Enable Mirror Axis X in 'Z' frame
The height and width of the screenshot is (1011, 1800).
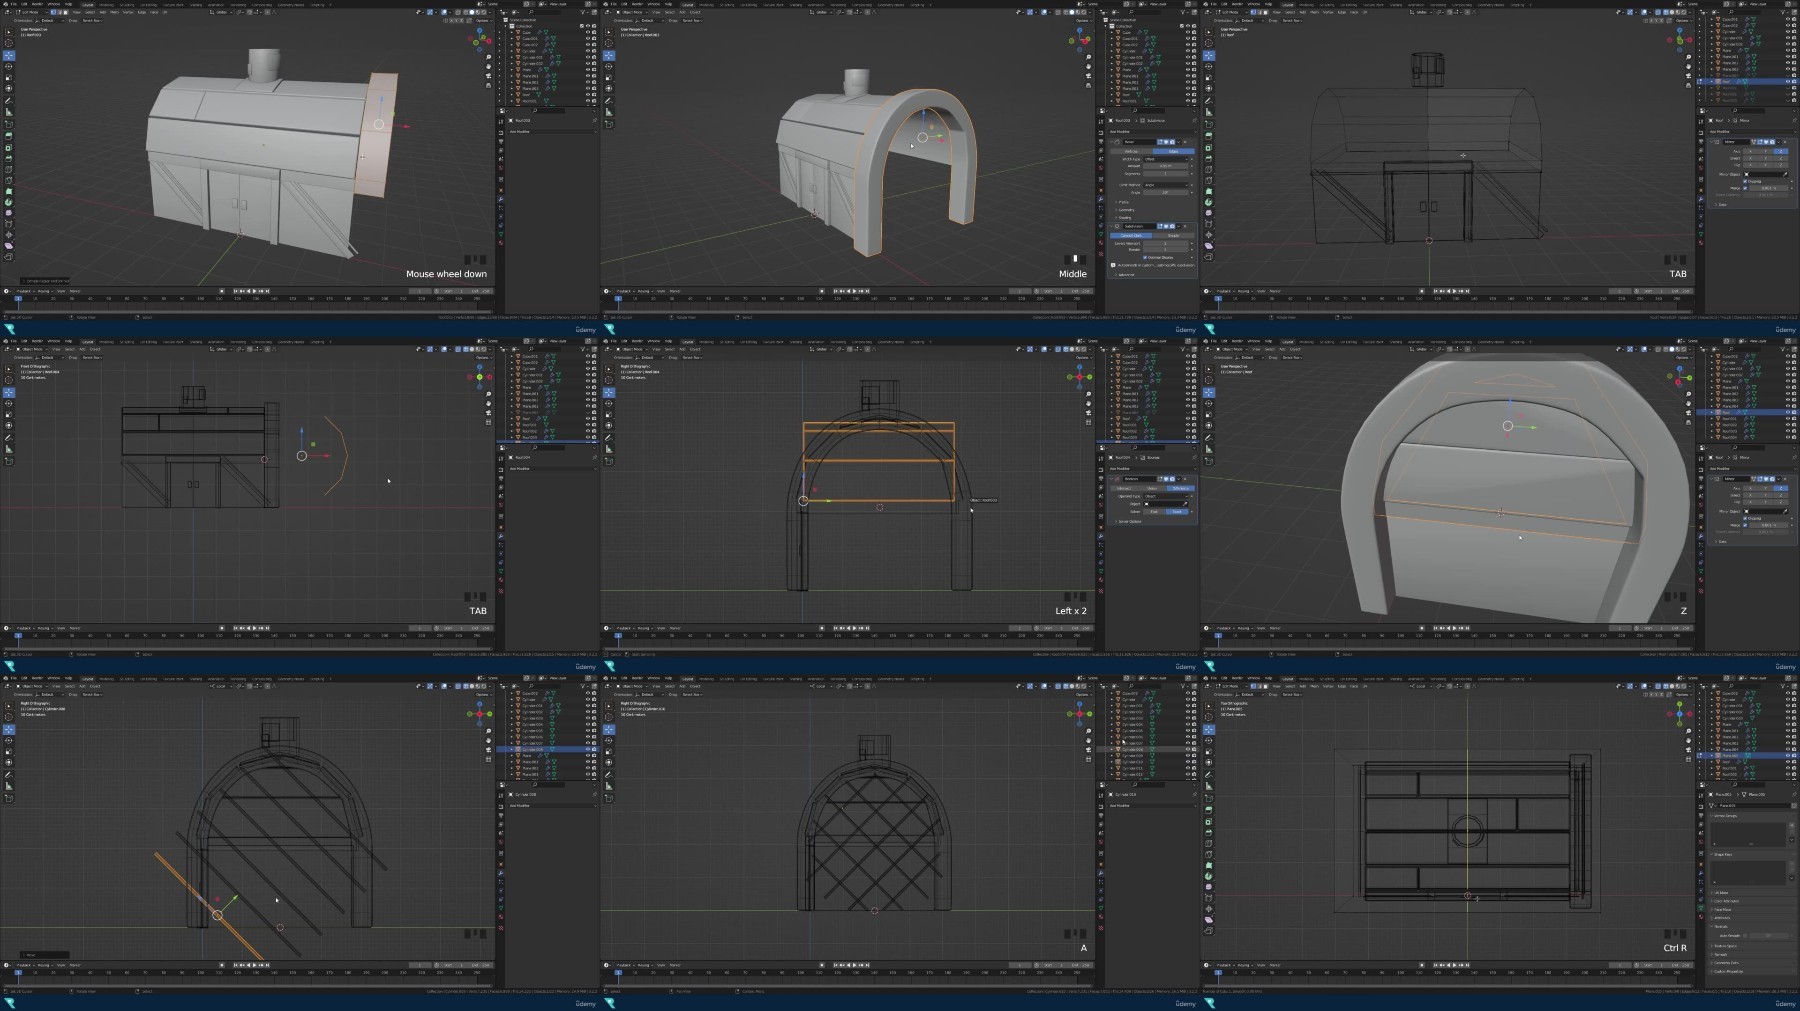[1750, 489]
